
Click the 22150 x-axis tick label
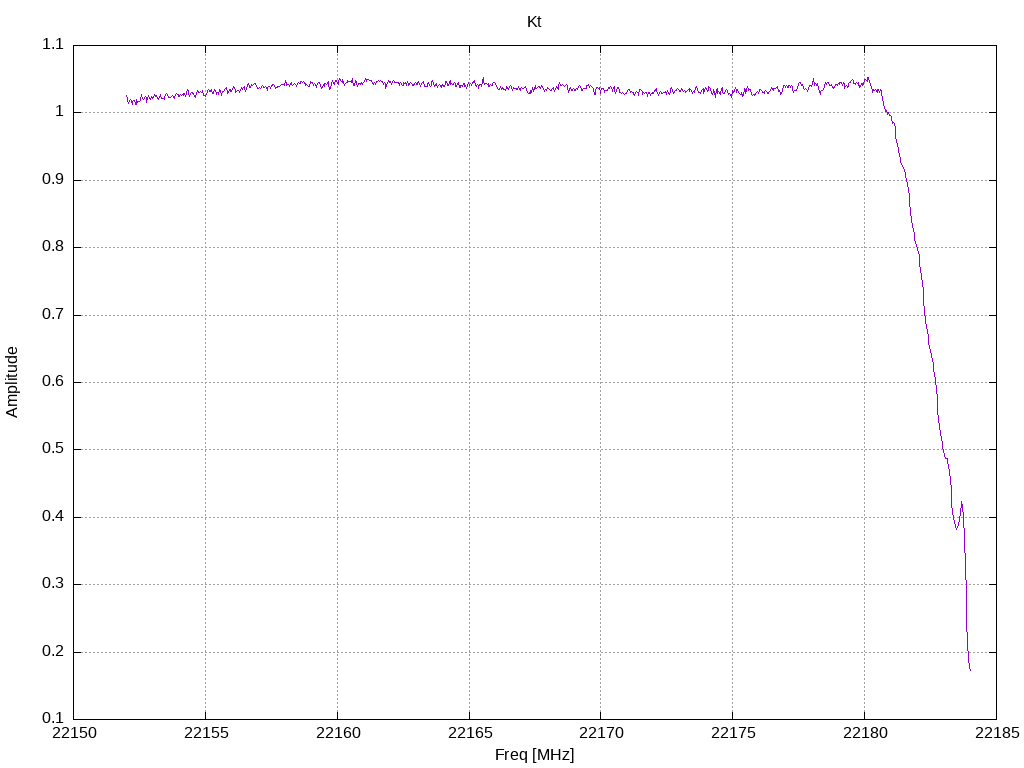[74, 733]
